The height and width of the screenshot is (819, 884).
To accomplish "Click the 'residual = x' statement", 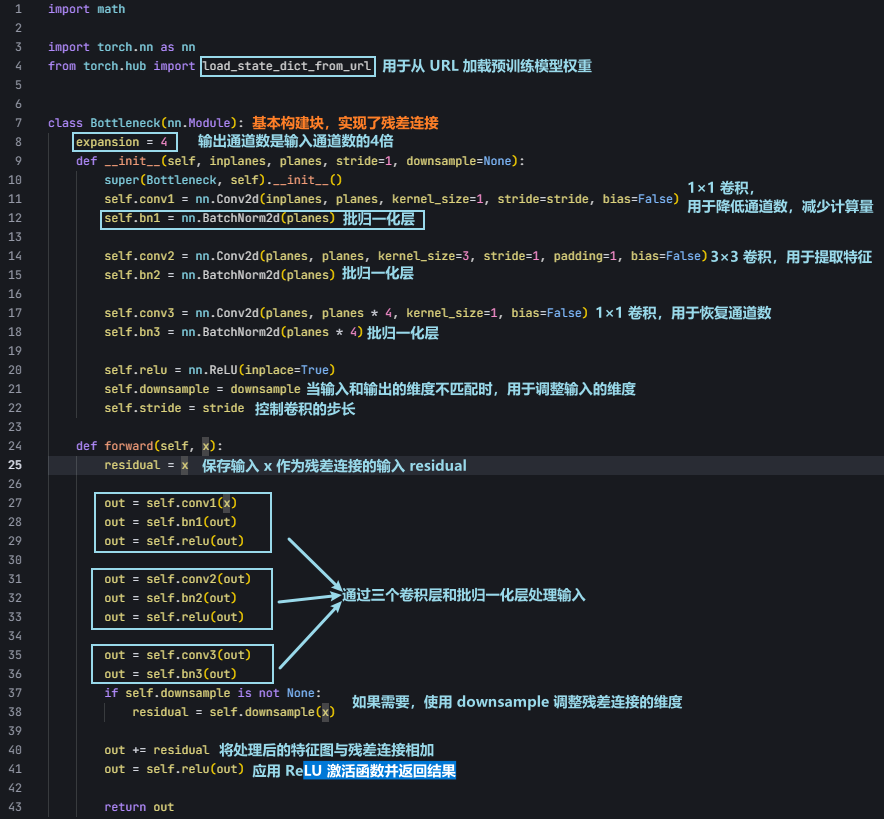I will (x=145, y=465).
